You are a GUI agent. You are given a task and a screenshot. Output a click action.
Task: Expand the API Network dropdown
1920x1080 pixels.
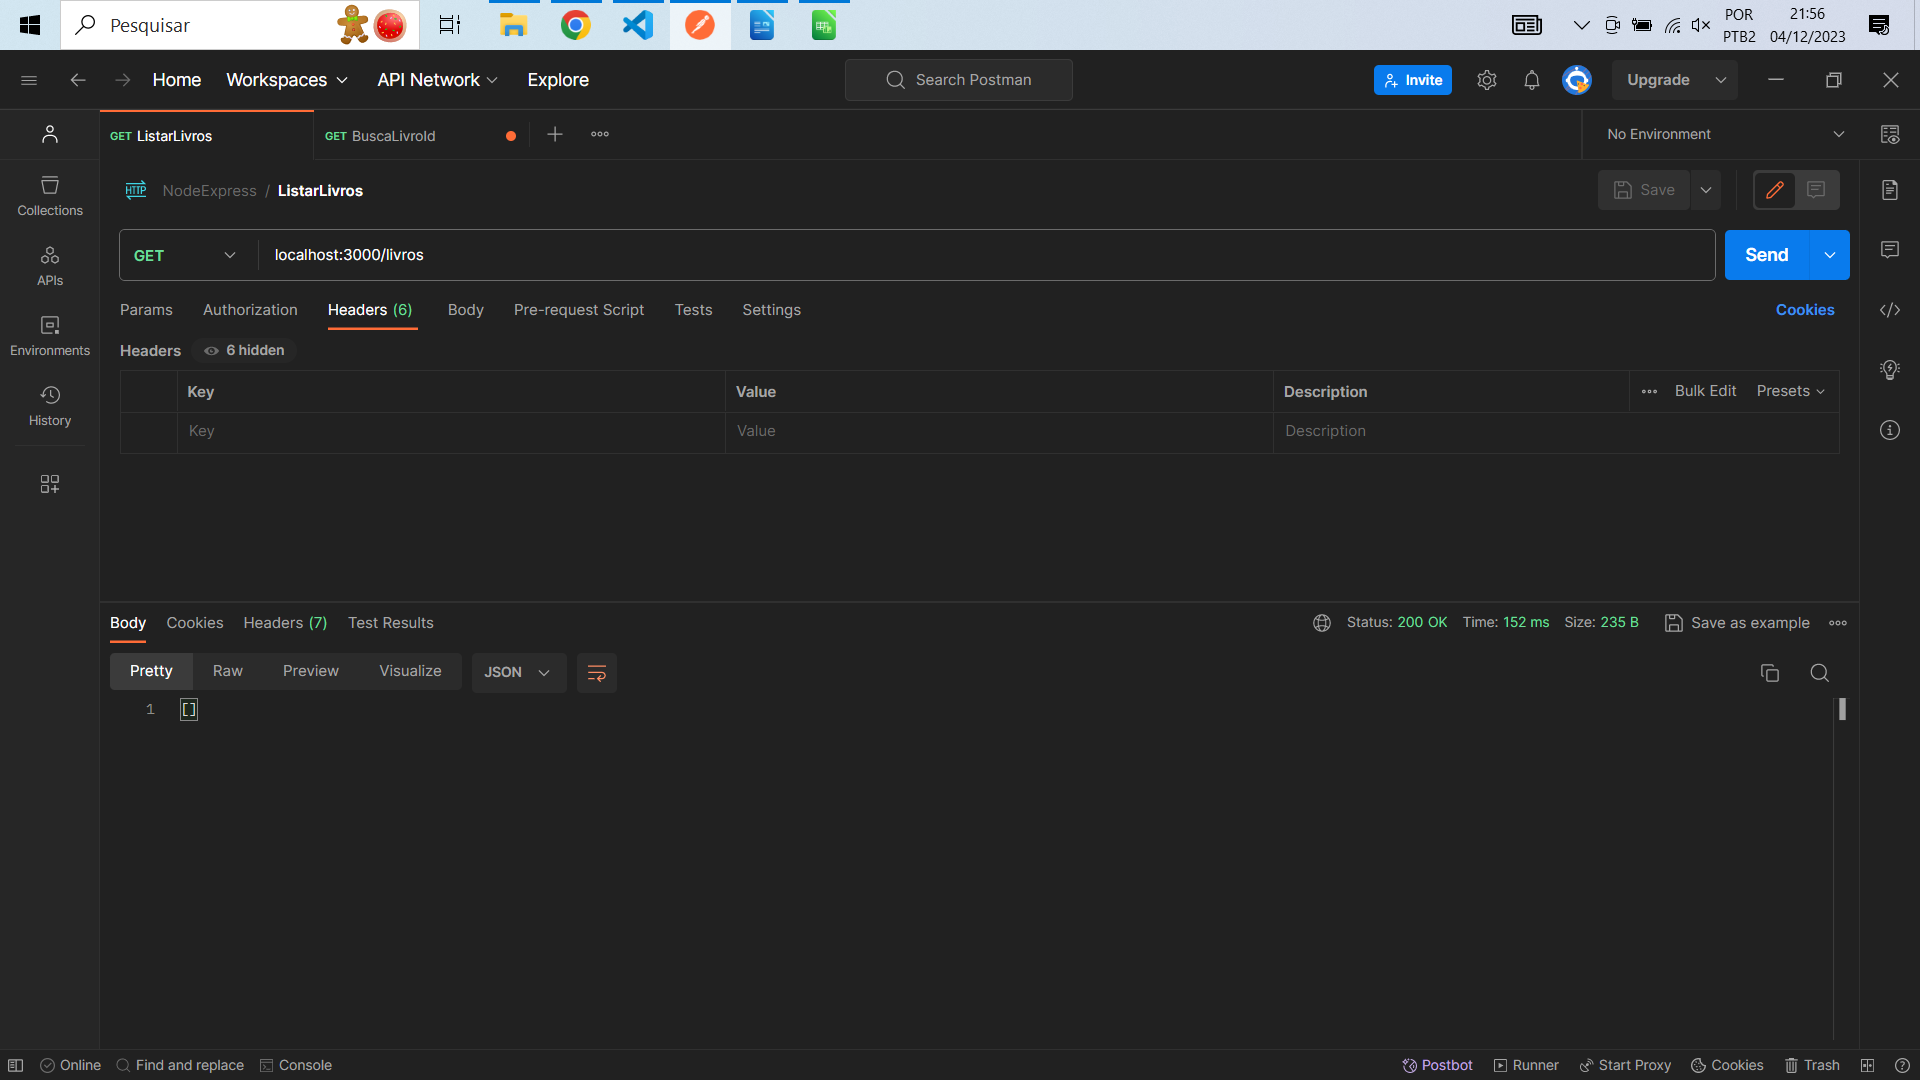coord(437,80)
